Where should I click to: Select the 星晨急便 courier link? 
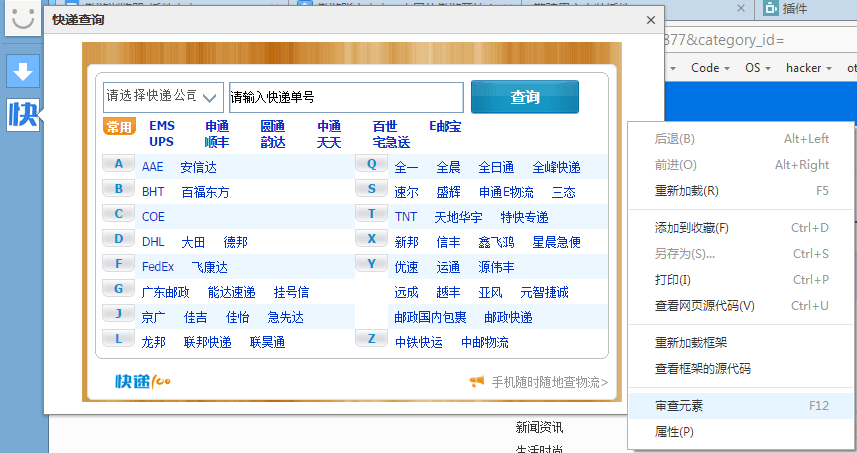[556, 242]
